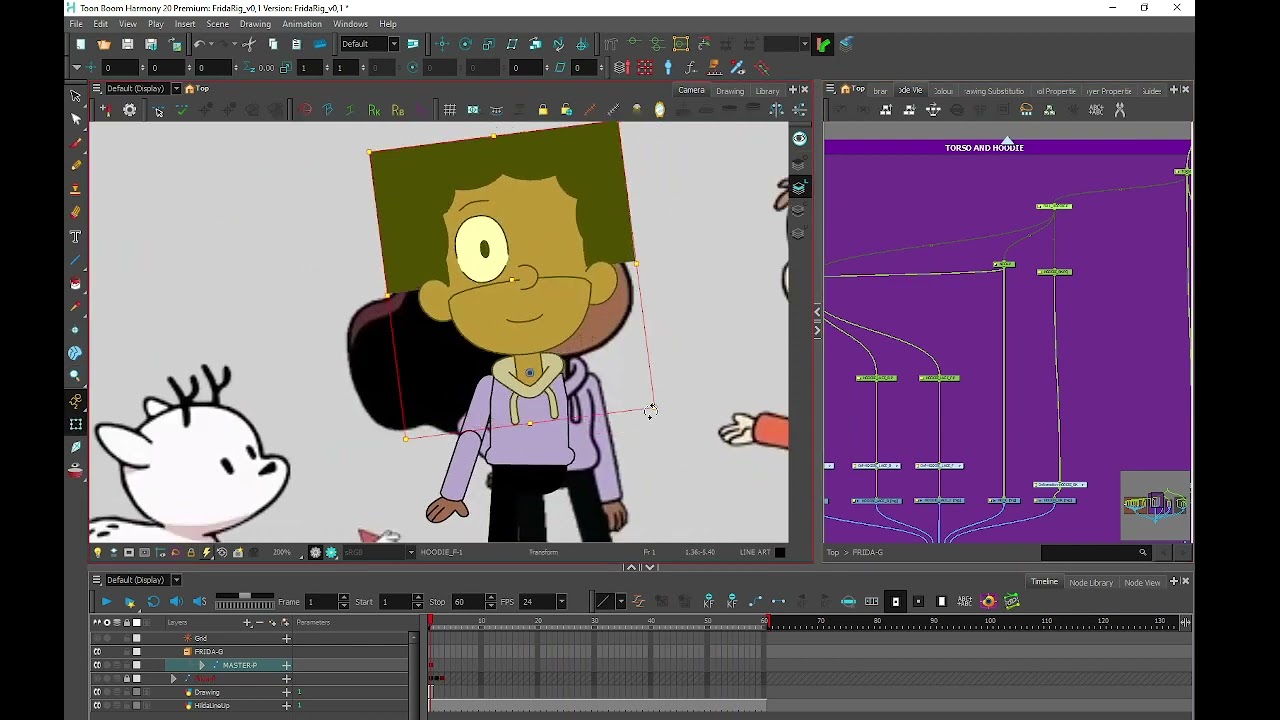Click the black LINE ART color swatch
Screen dimensions: 1280x720
coord(780,552)
